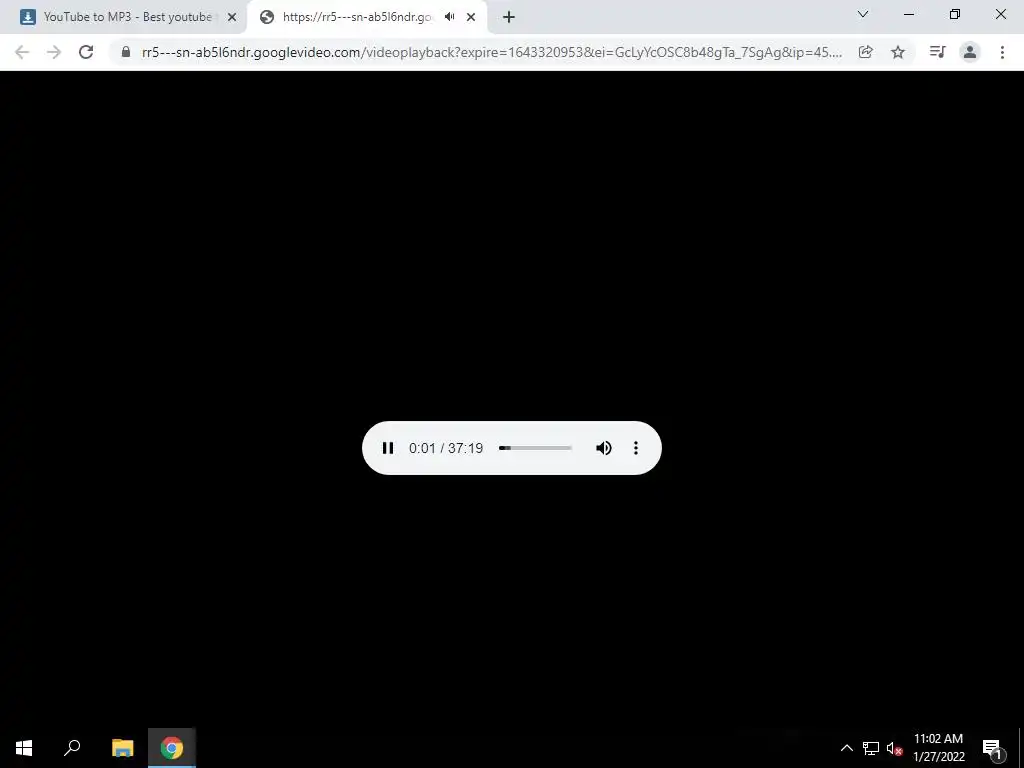Mute the tab via its speaker icon
The width and height of the screenshot is (1024, 768).
tap(449, 17)
